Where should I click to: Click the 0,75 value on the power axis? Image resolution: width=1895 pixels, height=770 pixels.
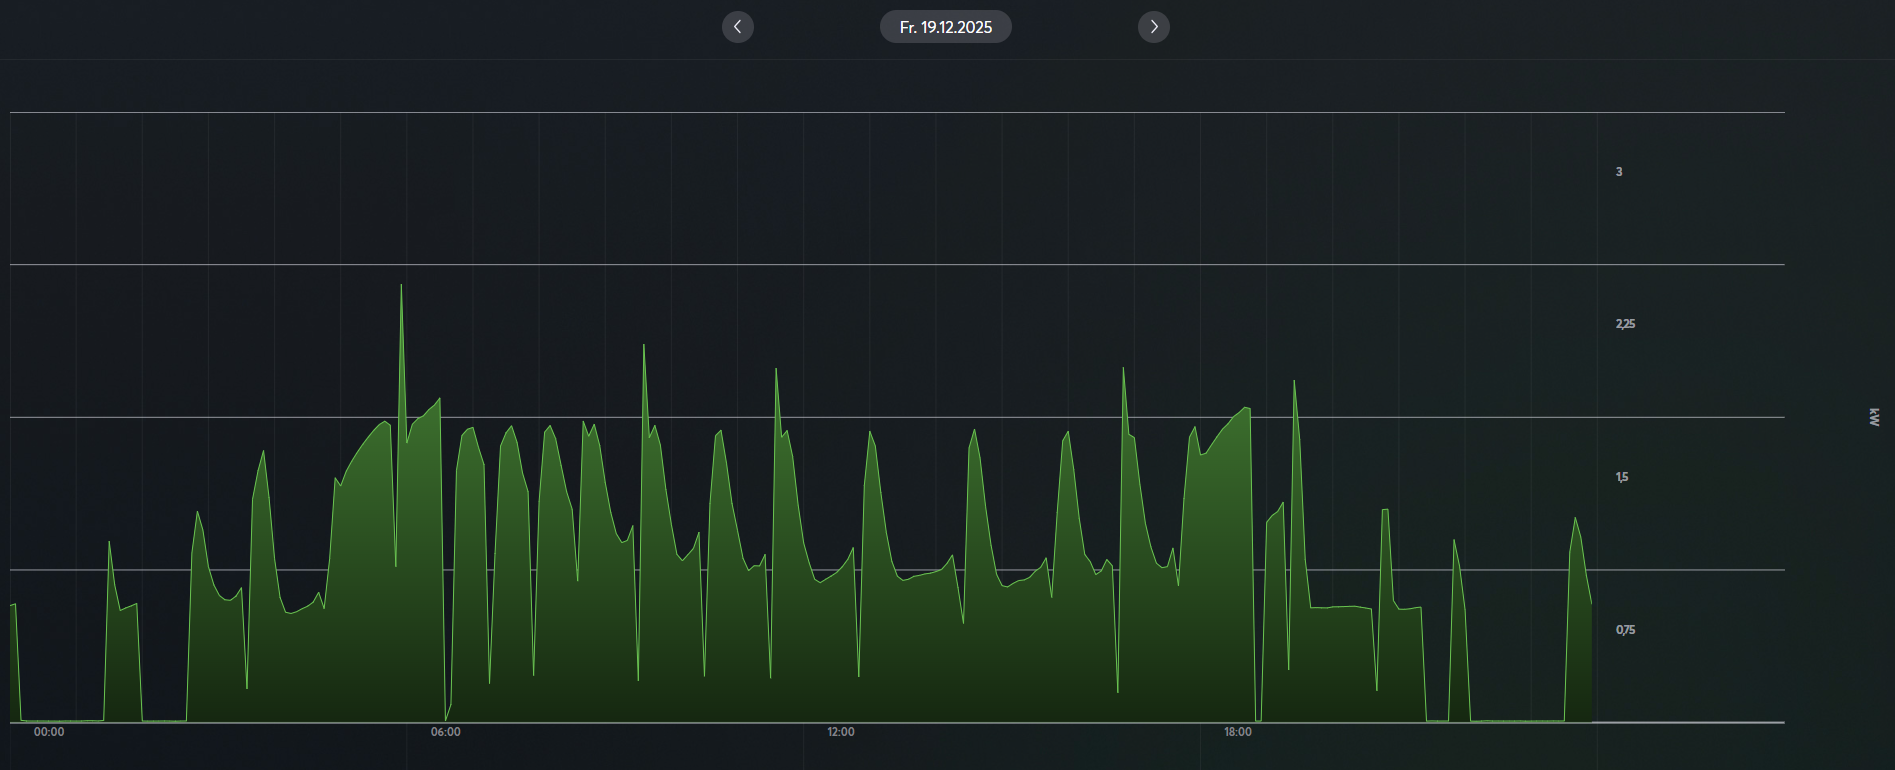pyautogui.click(x=1625, y=630)
